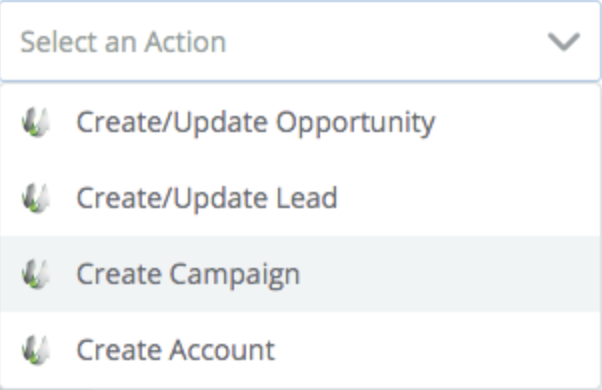Pick Create Account from the action list
Screen dimensions: 602x390
click(x=301, y=350)
